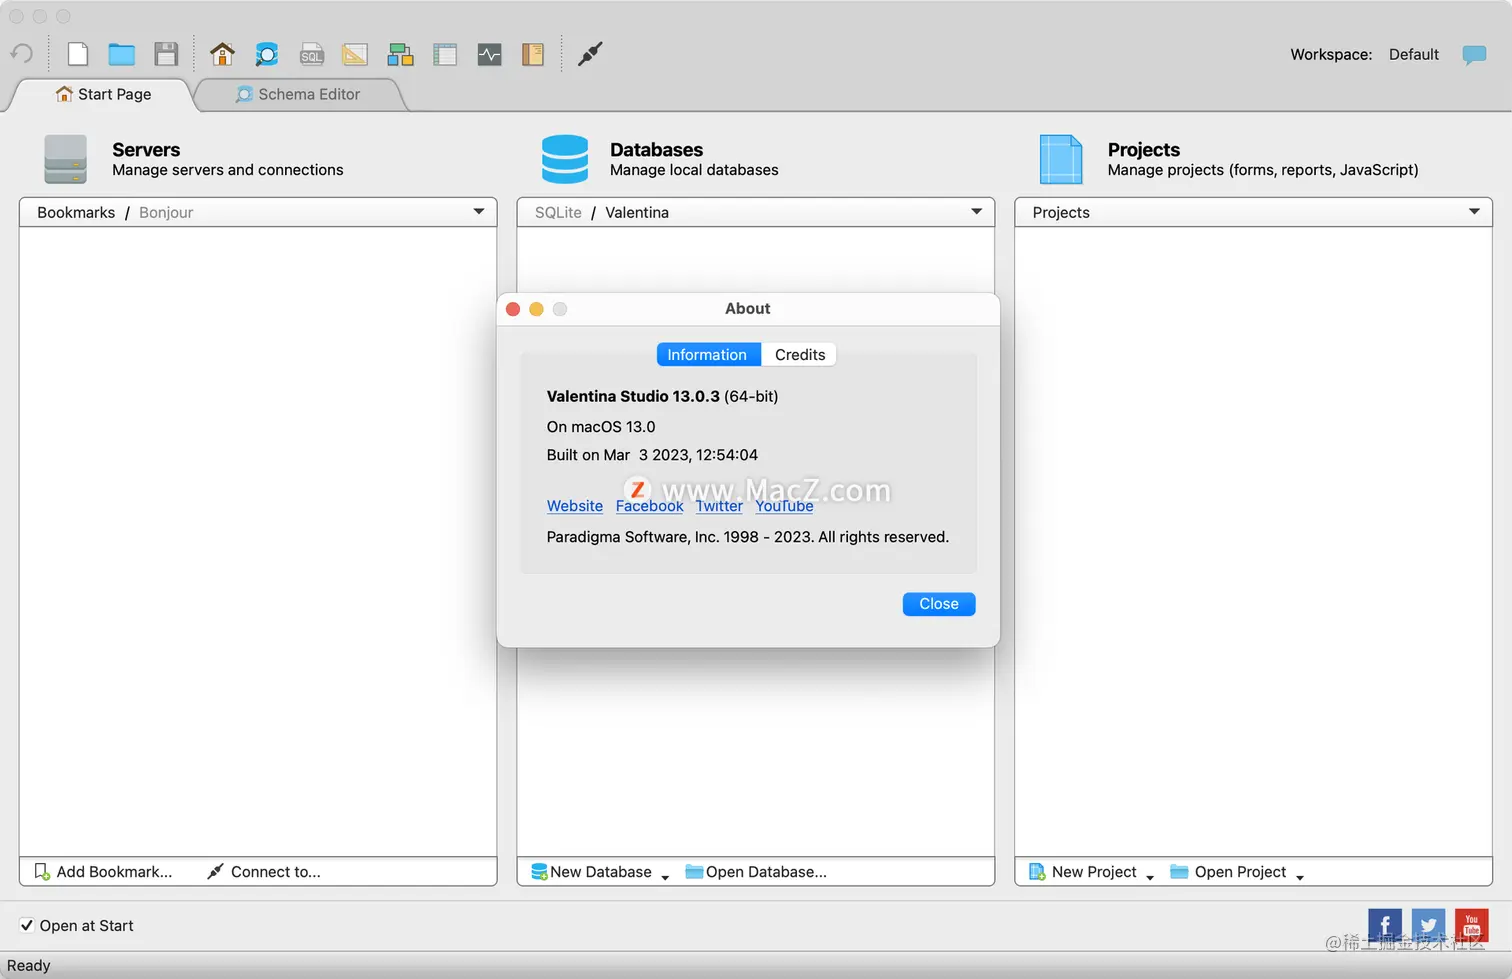1512x979 pixels.
Task: Click the "On macOS 13.0" text
Action: click(601, 427)
